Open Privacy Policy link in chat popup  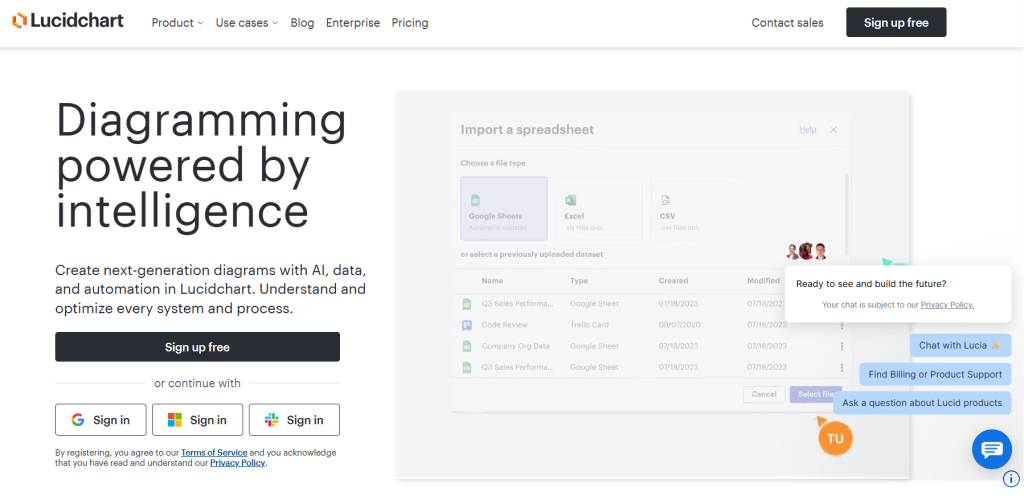tap(948, 305)
